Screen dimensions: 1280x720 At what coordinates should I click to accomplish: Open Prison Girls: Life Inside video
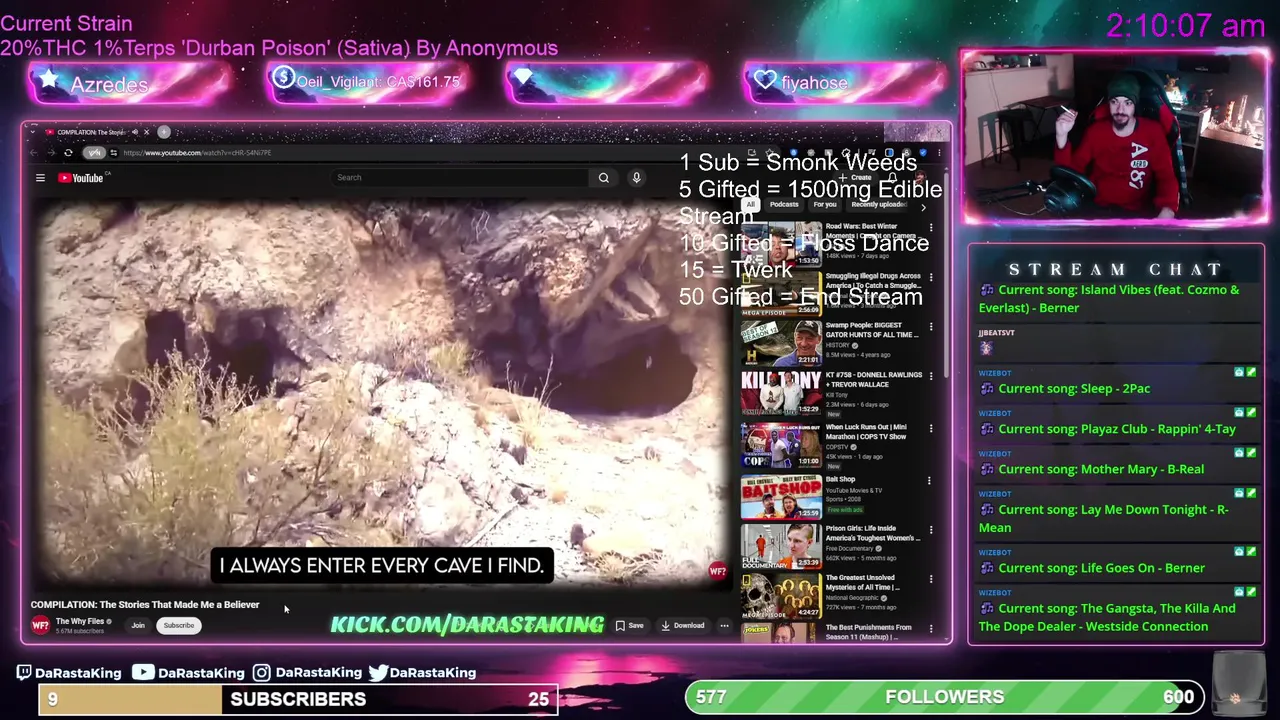(872, 533)
